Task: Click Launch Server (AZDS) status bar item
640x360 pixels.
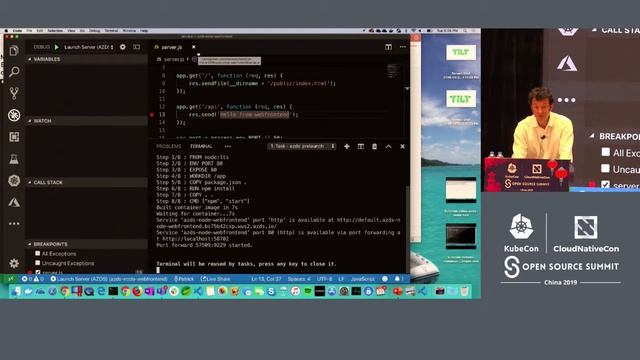Action: point(109,279)
